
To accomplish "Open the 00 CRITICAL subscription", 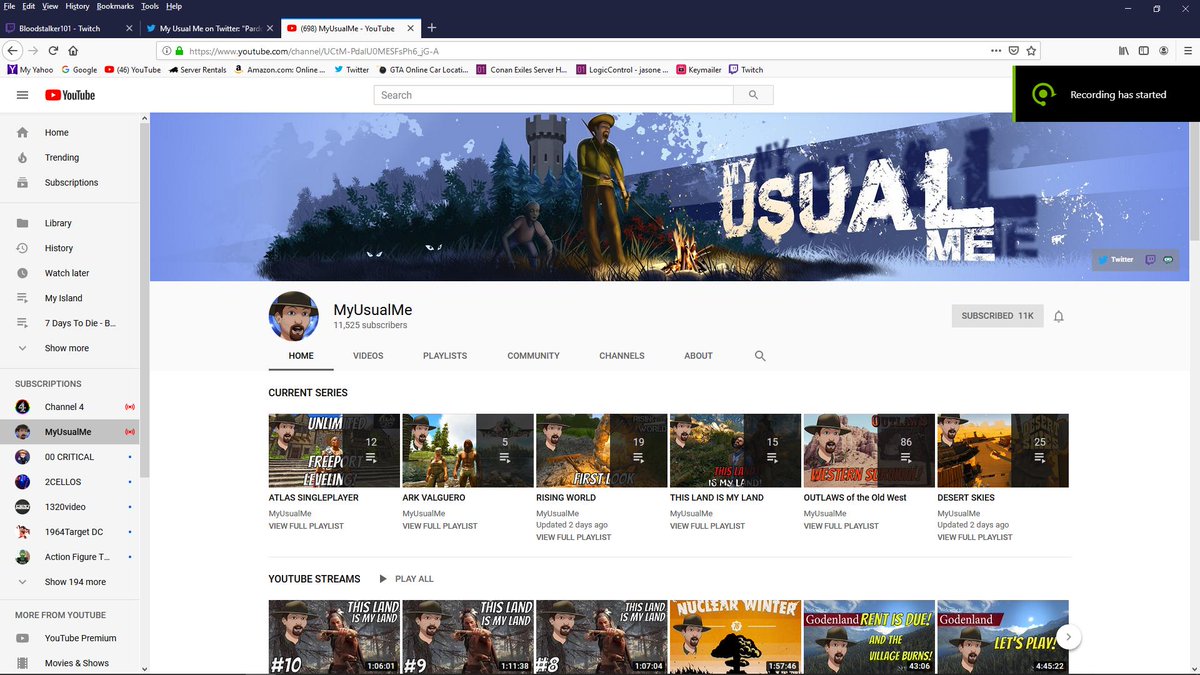I will point(70,457).
